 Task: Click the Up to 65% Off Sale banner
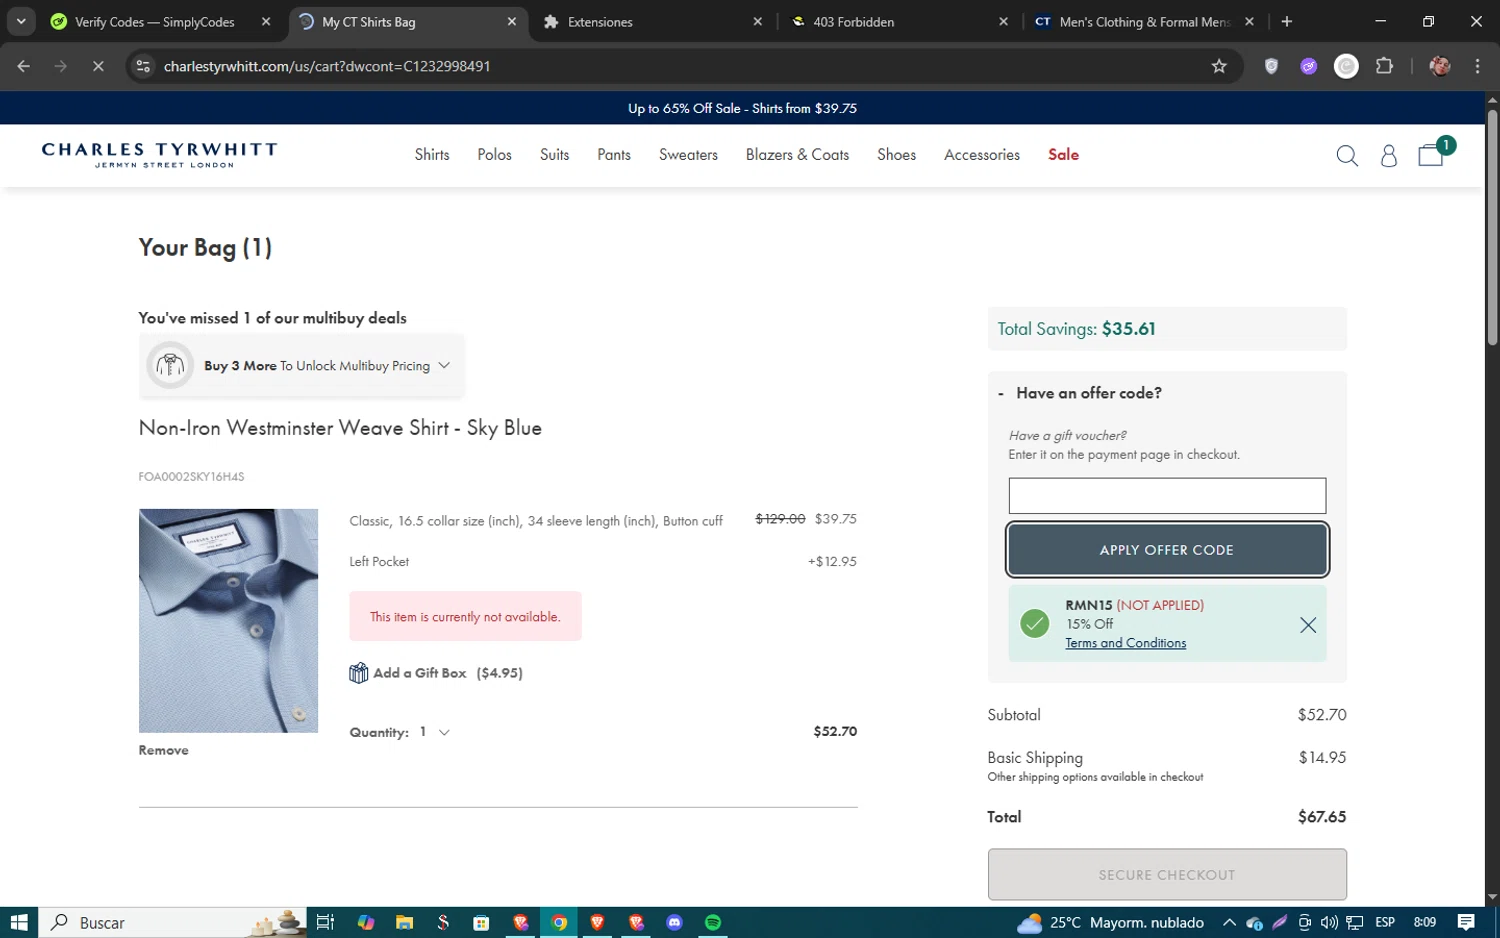click(742, 108)
